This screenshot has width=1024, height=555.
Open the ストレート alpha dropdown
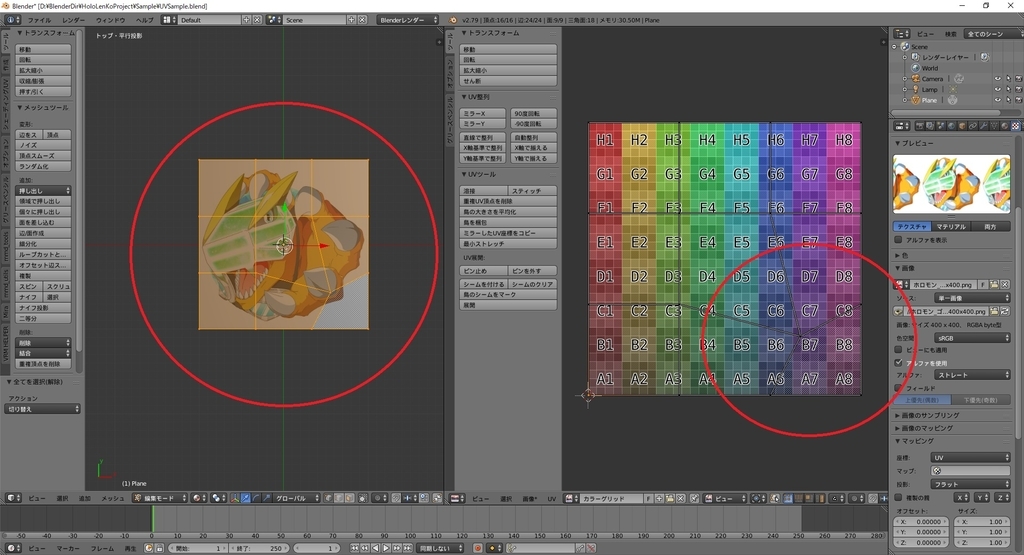[x=972, y=375]
